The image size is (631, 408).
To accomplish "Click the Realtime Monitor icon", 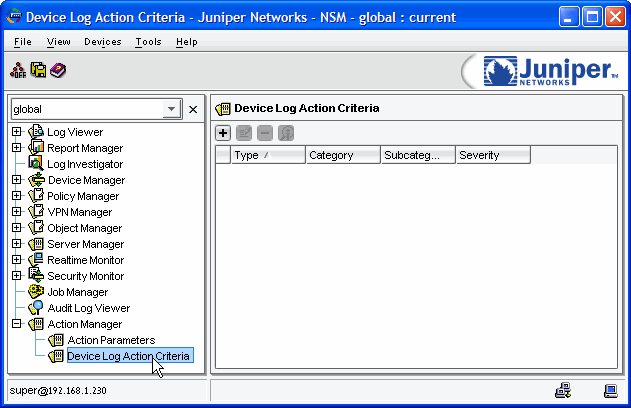I will (x=36, y=260).
